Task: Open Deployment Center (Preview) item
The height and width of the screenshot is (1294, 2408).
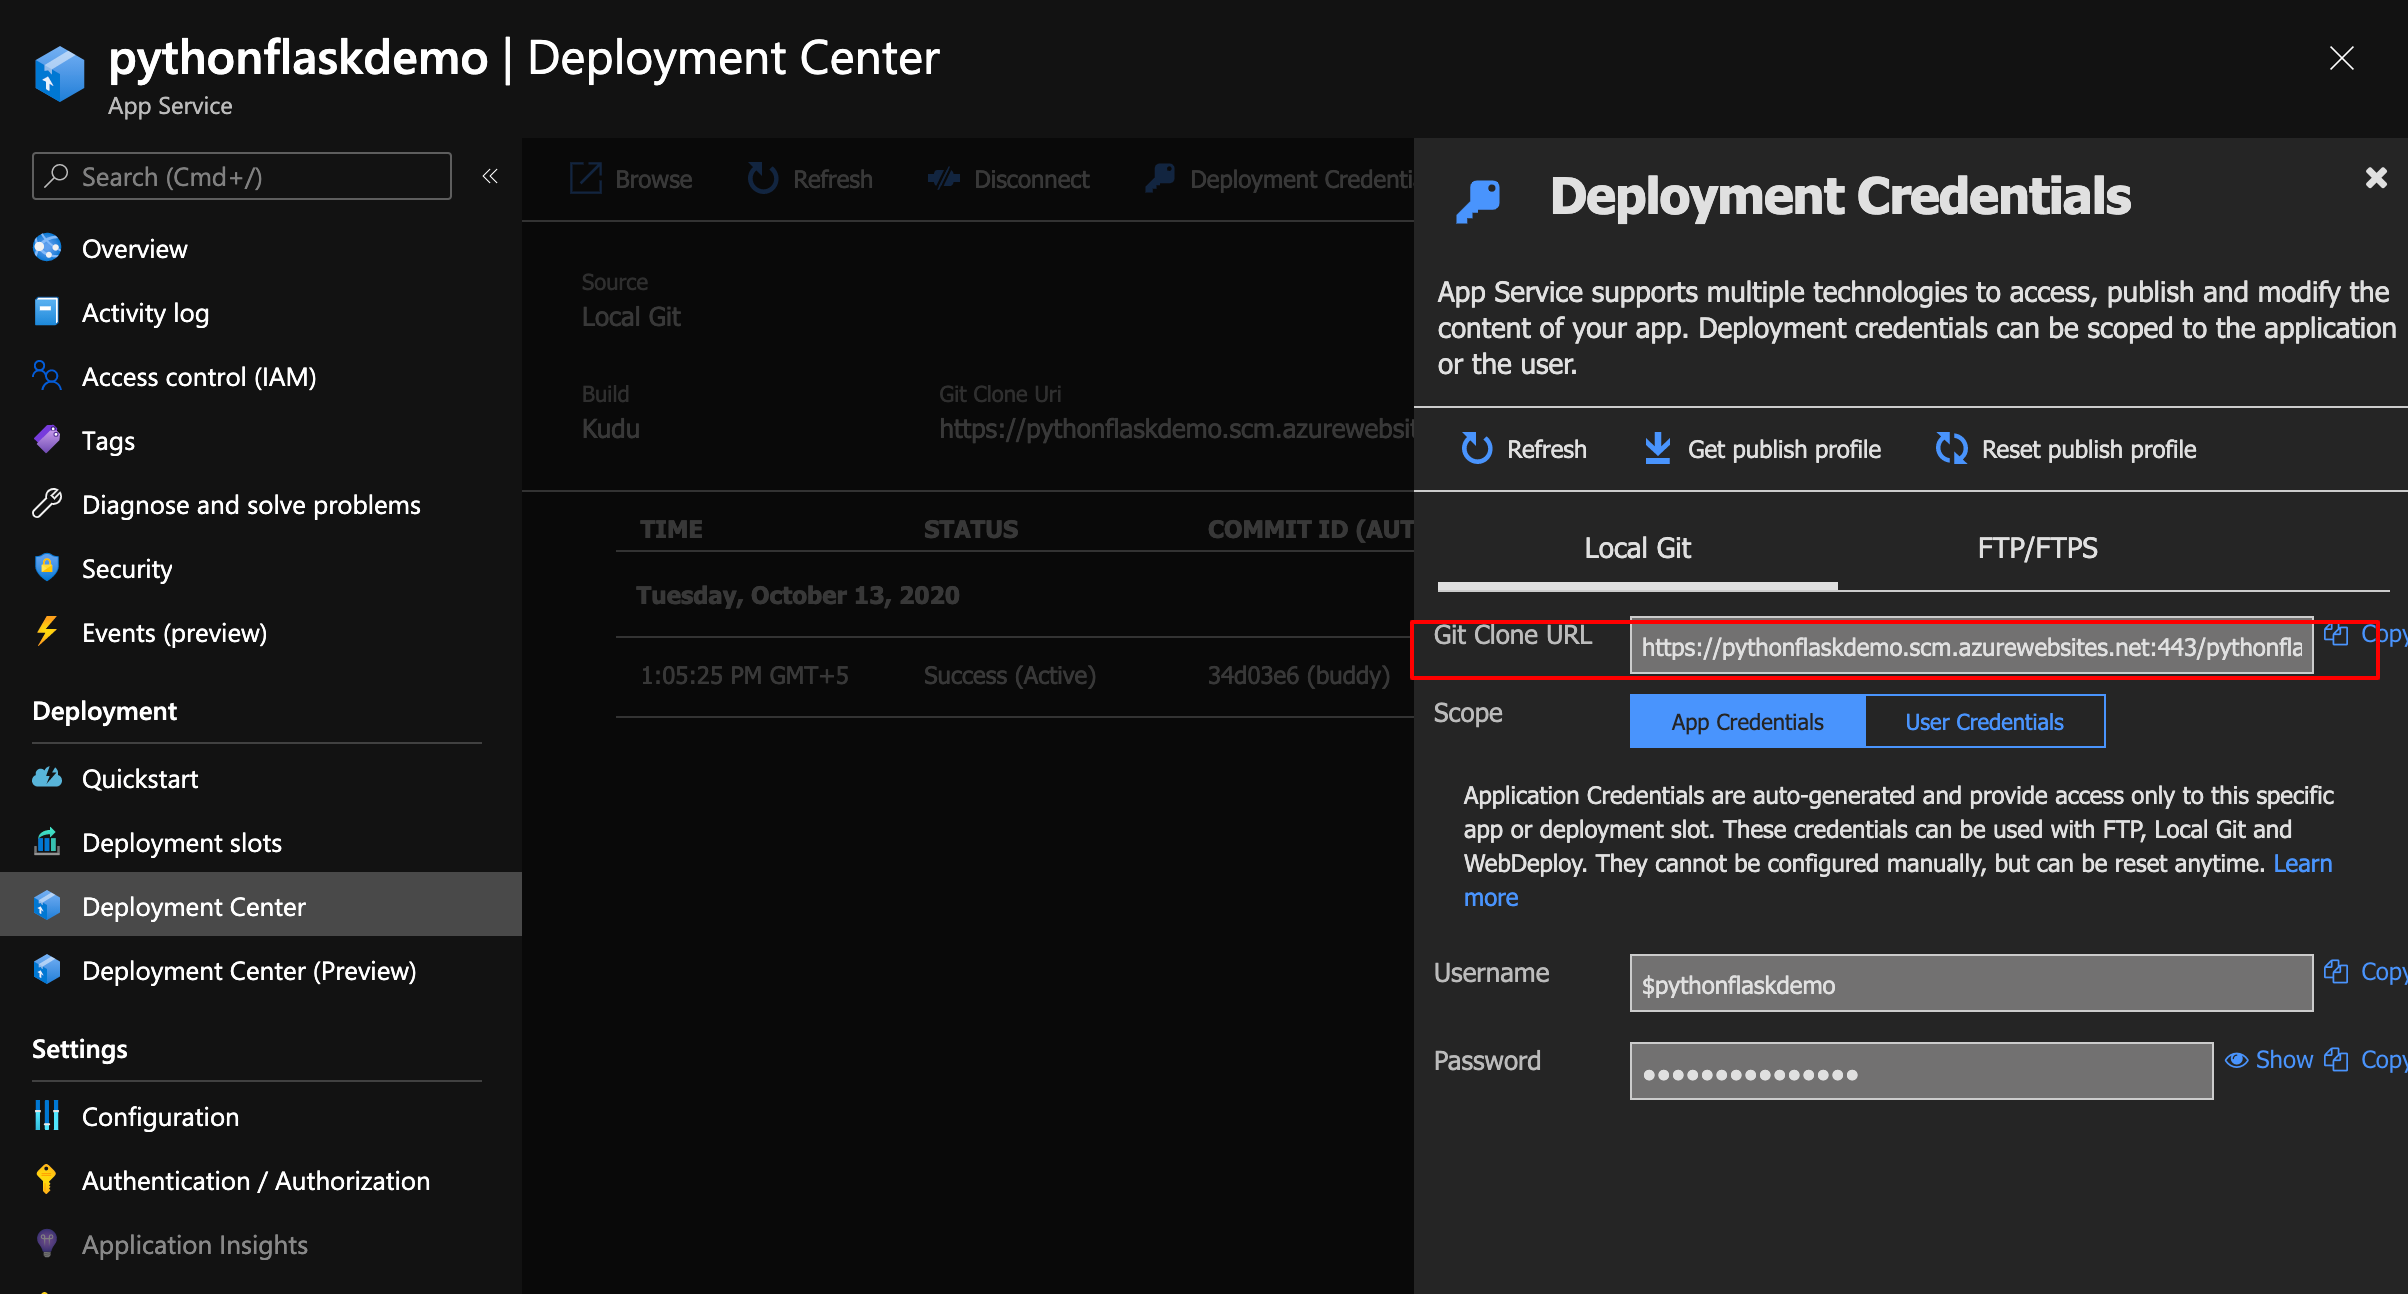Action: (249, 971)
